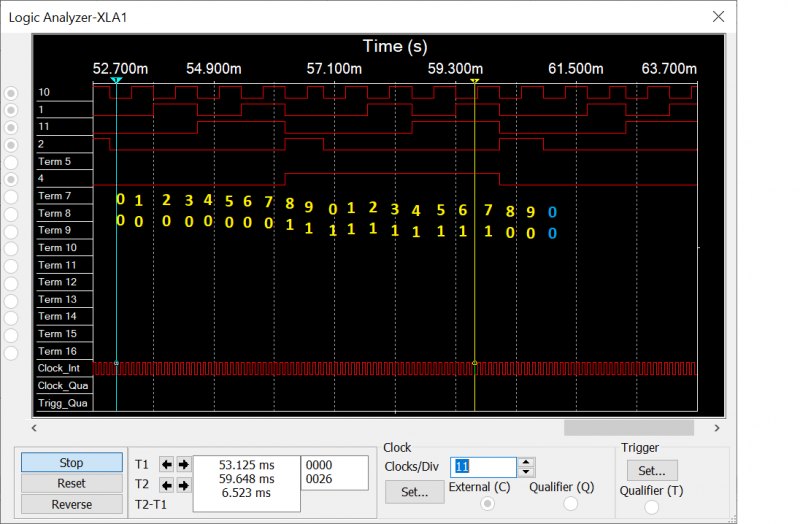This screenshot has width=800, height=524.
Task: Click the horizontal scrollbar right arrow
Action: 719,428
